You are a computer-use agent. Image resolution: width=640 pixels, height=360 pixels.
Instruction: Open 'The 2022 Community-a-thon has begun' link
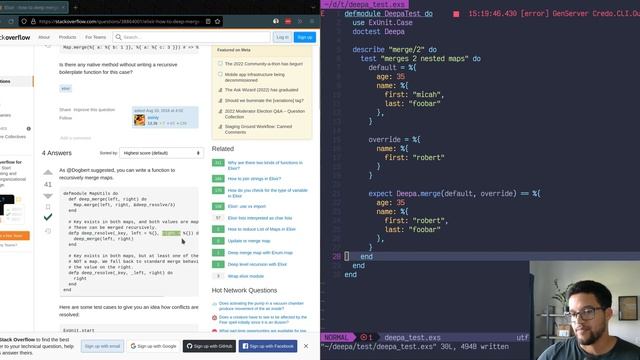pyautogui.click(x=264, y=64)
